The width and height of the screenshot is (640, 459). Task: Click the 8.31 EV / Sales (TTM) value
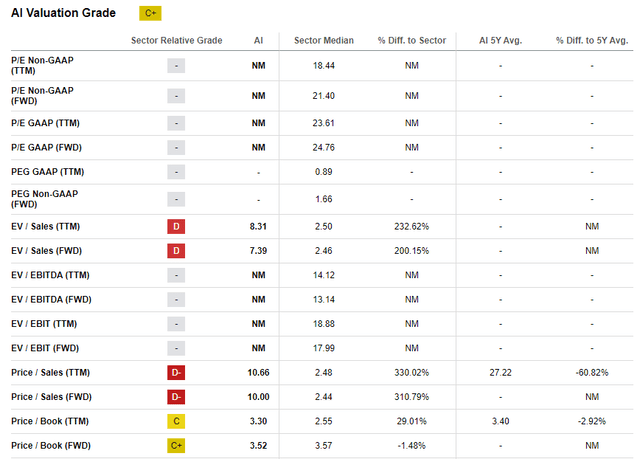258,226
